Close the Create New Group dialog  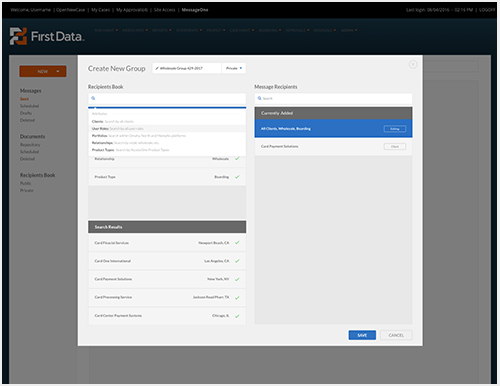pos(413,64)
